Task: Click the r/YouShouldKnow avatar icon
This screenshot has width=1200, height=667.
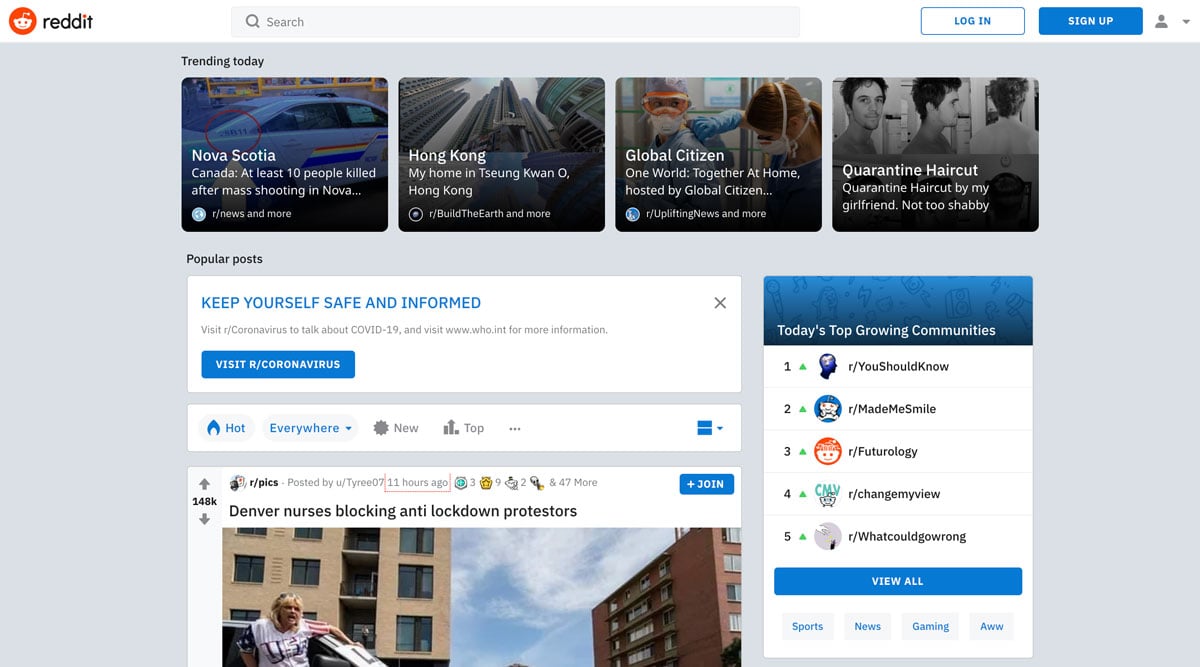Action: pyautogui.click(x=828, y=366)
